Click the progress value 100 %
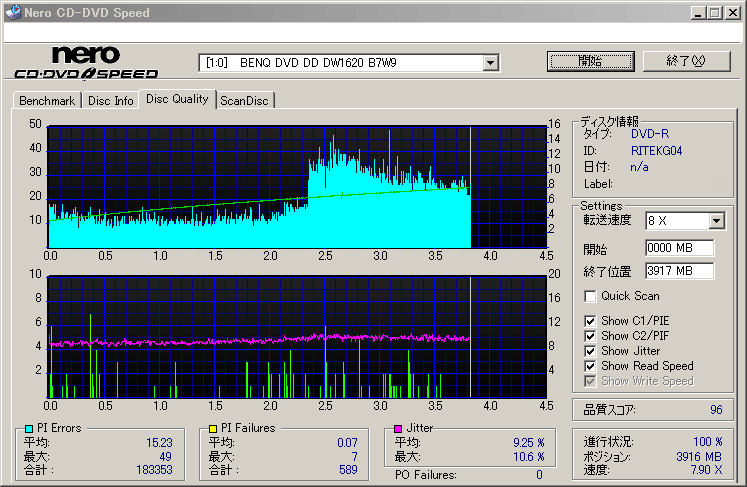The height and width of the screenshot is (487, 747). [x=707, y=442]
